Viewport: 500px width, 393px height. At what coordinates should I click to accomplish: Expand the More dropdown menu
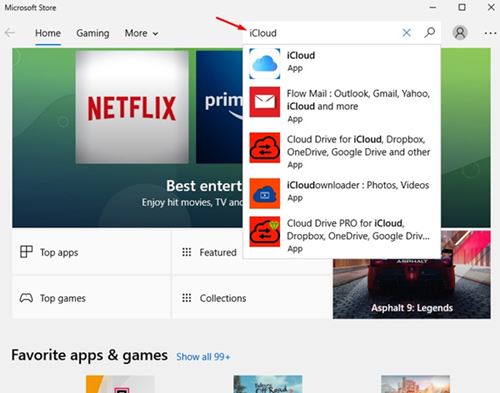coord(141,33)
